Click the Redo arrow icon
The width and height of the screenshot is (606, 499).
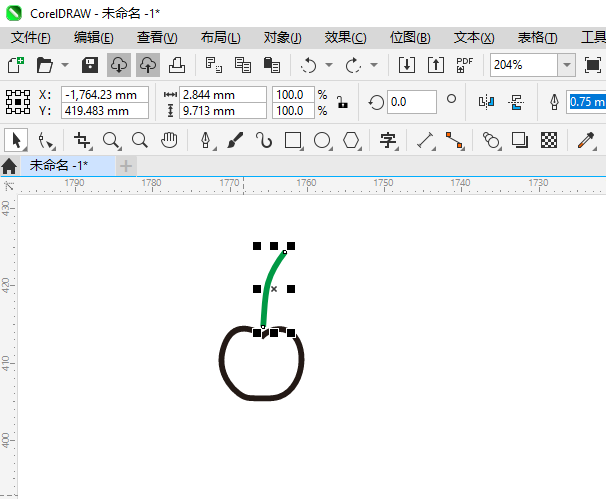point(353,65)
